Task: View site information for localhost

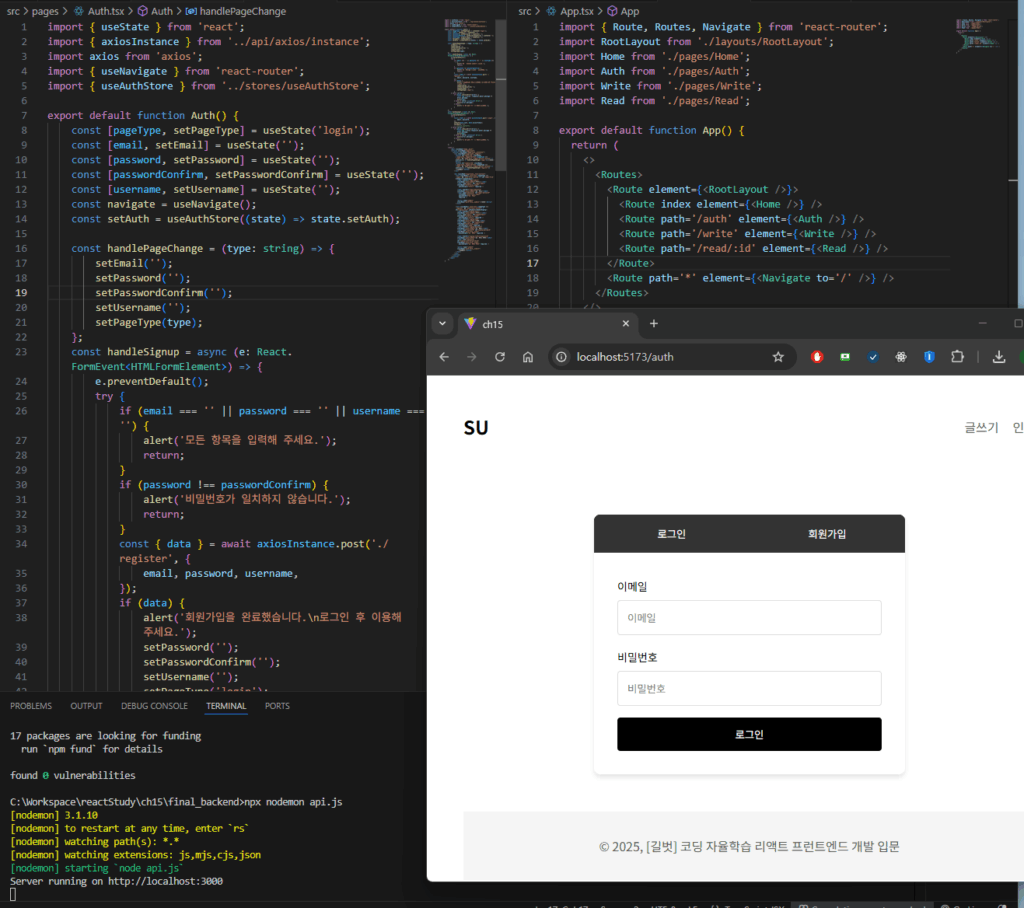Action: [562, 357]
